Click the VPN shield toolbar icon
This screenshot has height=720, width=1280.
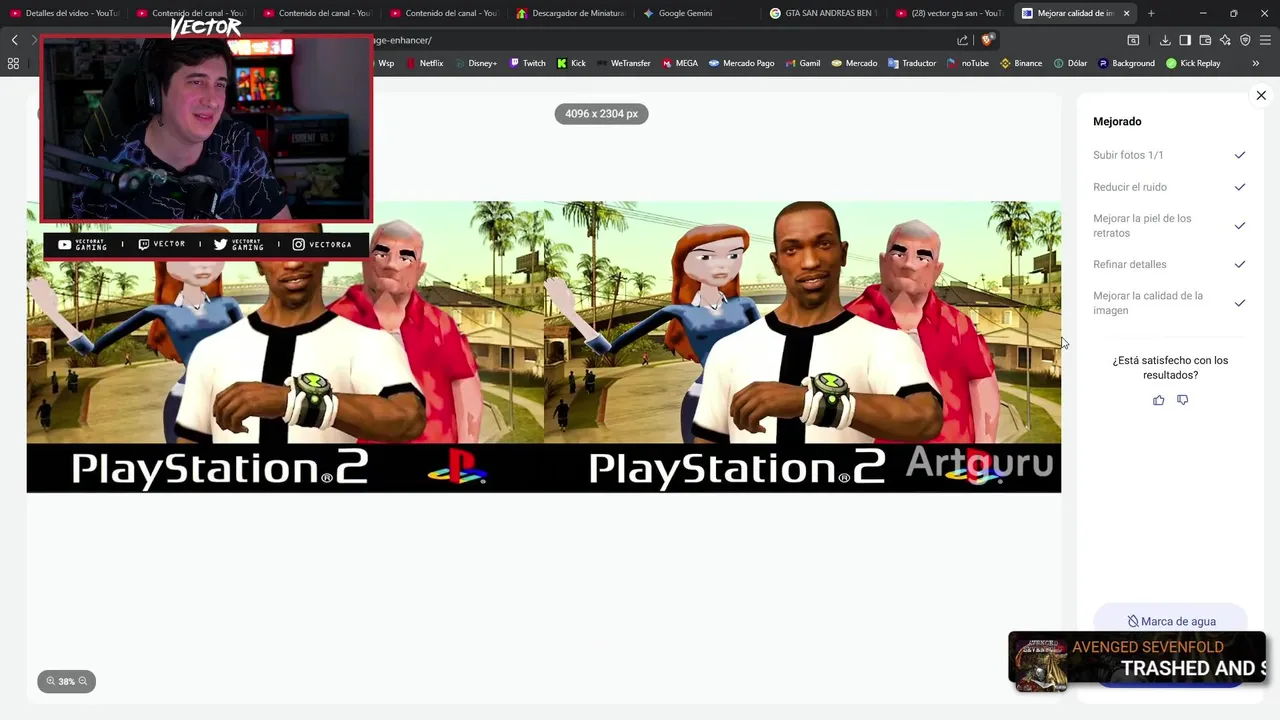coord(1245,40)
